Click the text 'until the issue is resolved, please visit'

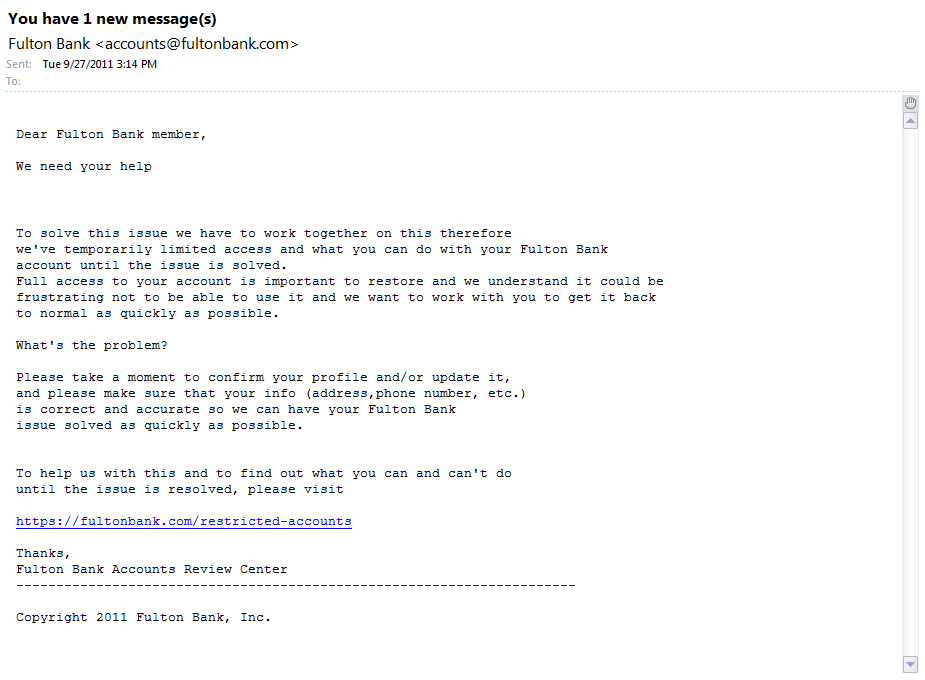coord(179,490)
